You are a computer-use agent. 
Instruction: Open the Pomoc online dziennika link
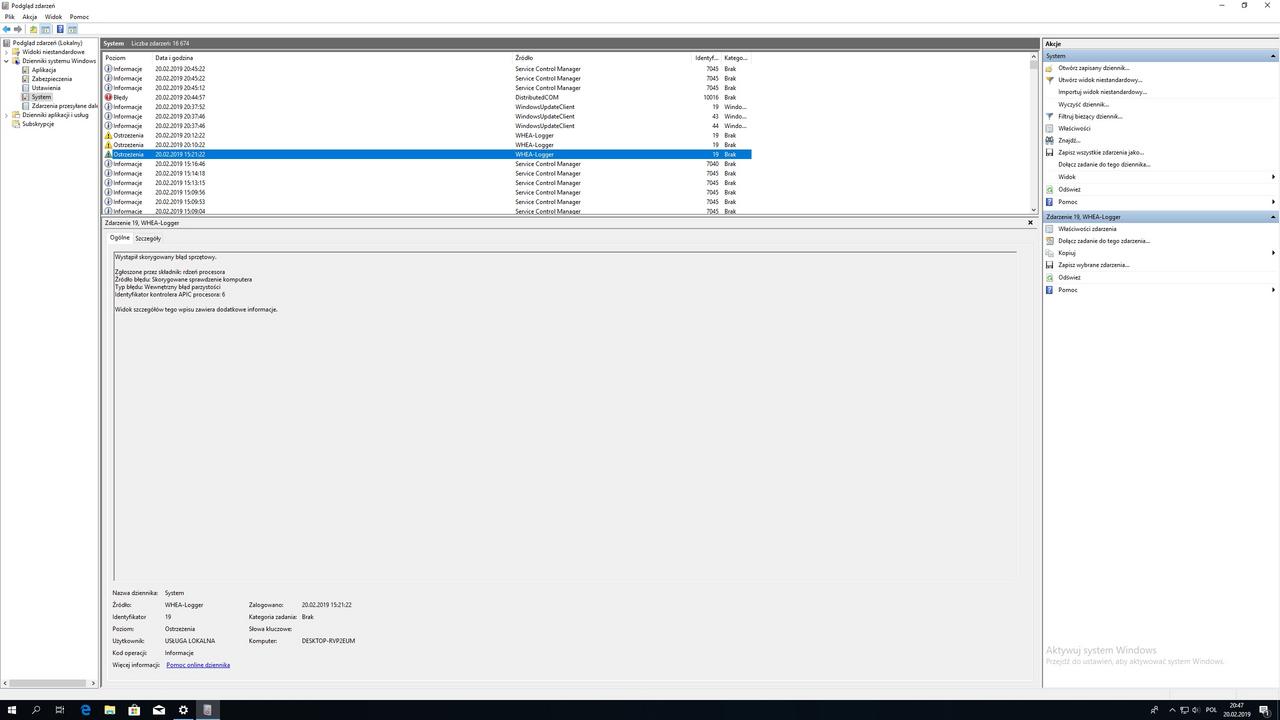(x=197, y=664)
